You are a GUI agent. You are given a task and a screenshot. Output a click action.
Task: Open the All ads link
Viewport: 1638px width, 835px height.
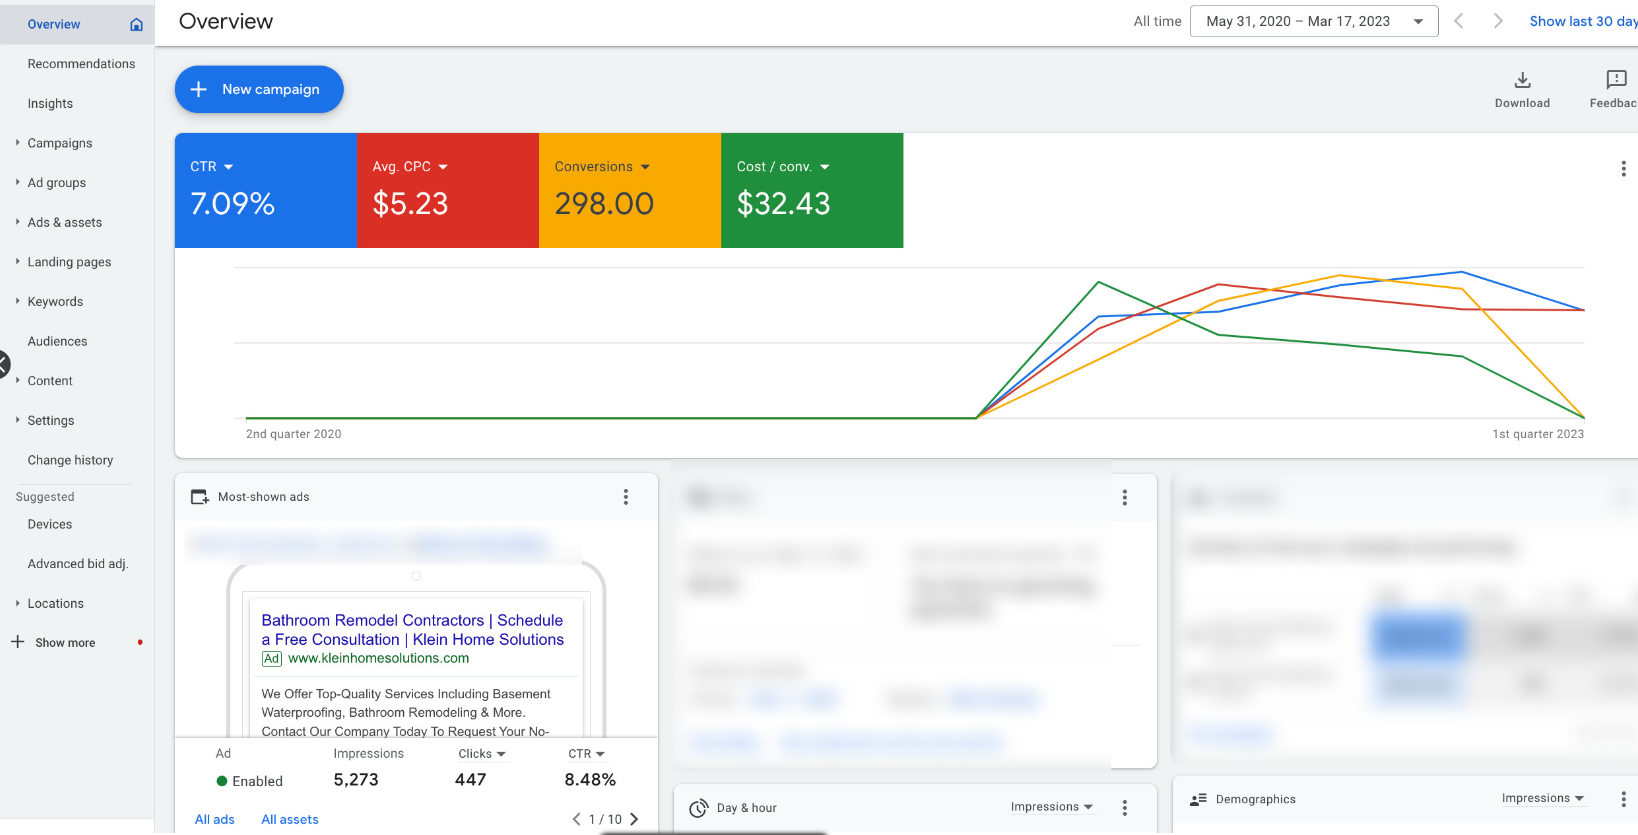click(214, 819)
